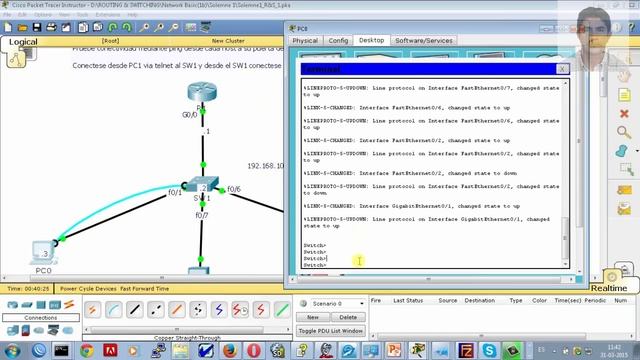Screen dimensions: 640x360
Task: Save the current network with floppy icon
Action: click(37, 27)
